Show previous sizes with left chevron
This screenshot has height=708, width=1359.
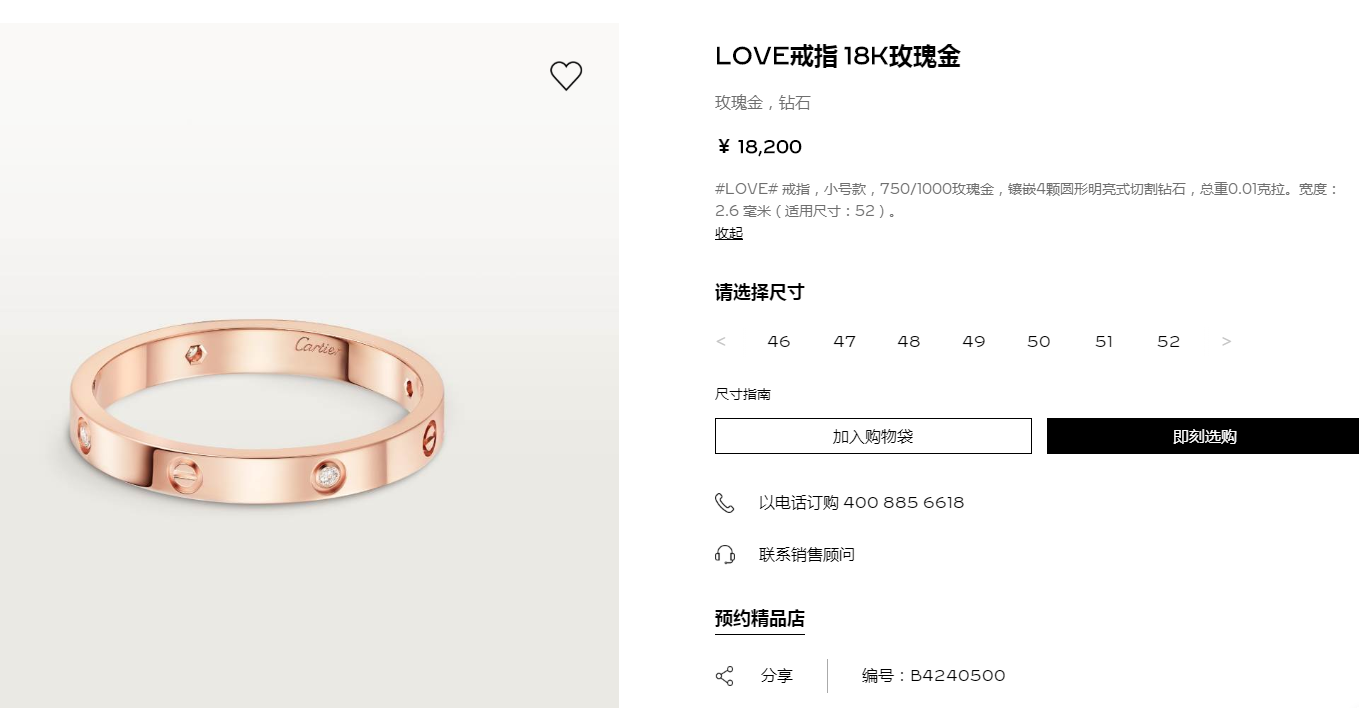721,342
